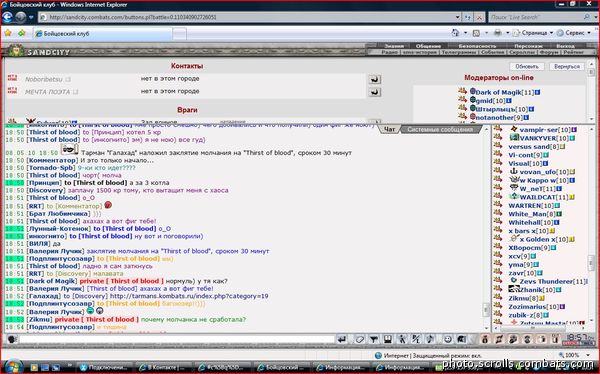The height and width of the screenshot is (374, 600).
Task: Click the arrow button in Noboribetsu contact row
Action: [374, 79]
